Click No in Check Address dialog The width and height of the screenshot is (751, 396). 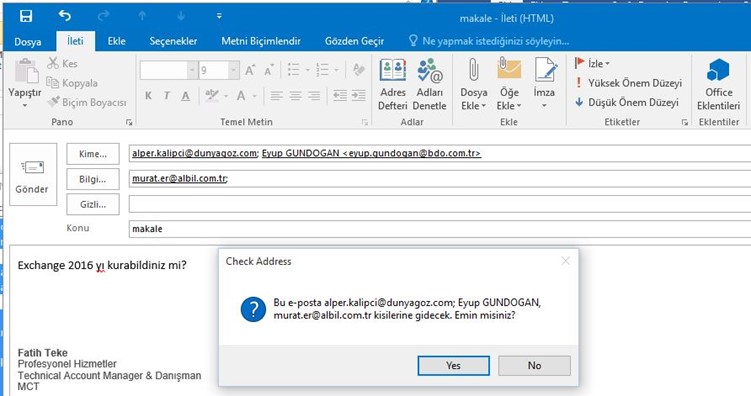pos(535,366)
